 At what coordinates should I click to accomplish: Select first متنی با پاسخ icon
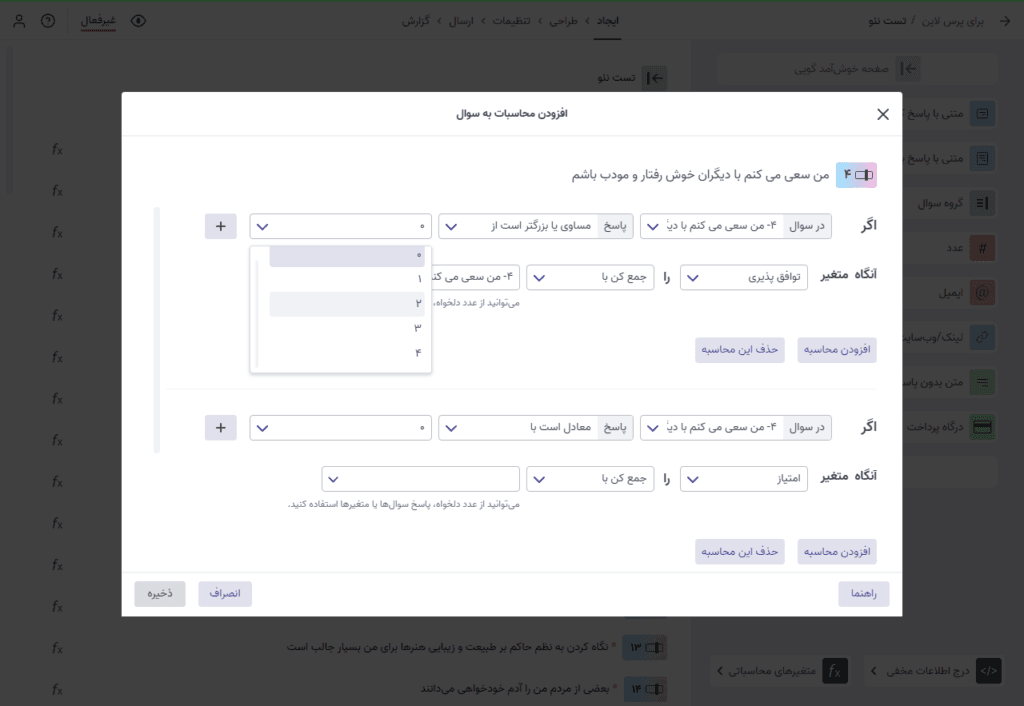[x=982, y=114]
